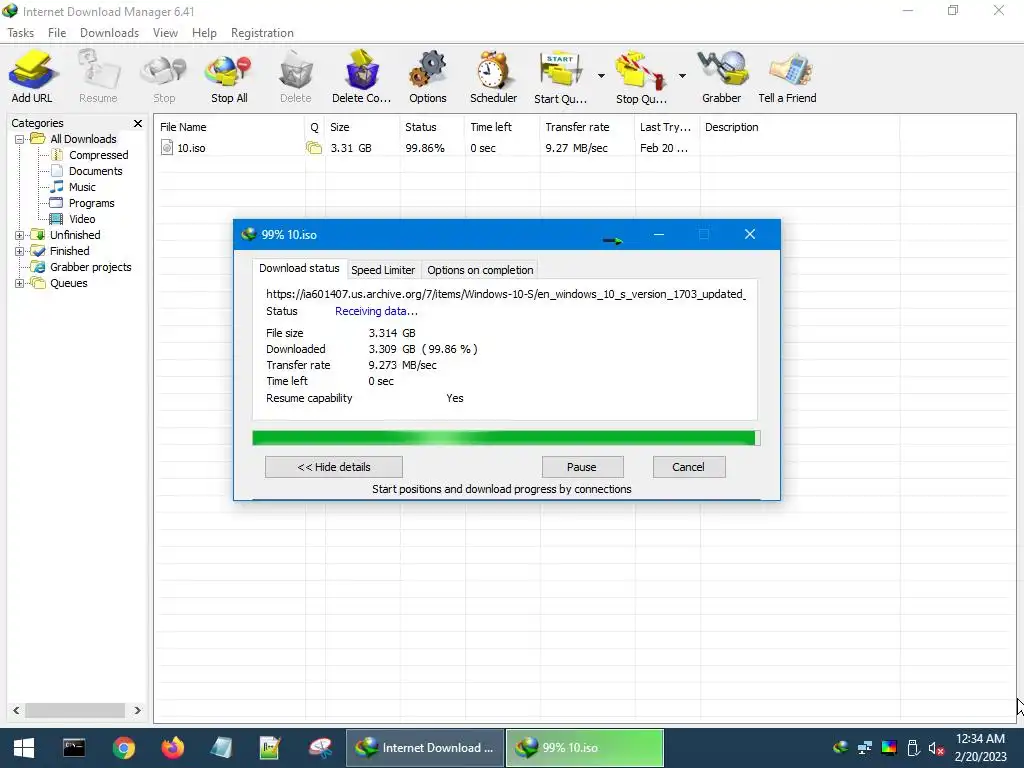This screenshot has width=1024, height=768.
Task: Sort by Description column header
Action: [x=799, y=127]
